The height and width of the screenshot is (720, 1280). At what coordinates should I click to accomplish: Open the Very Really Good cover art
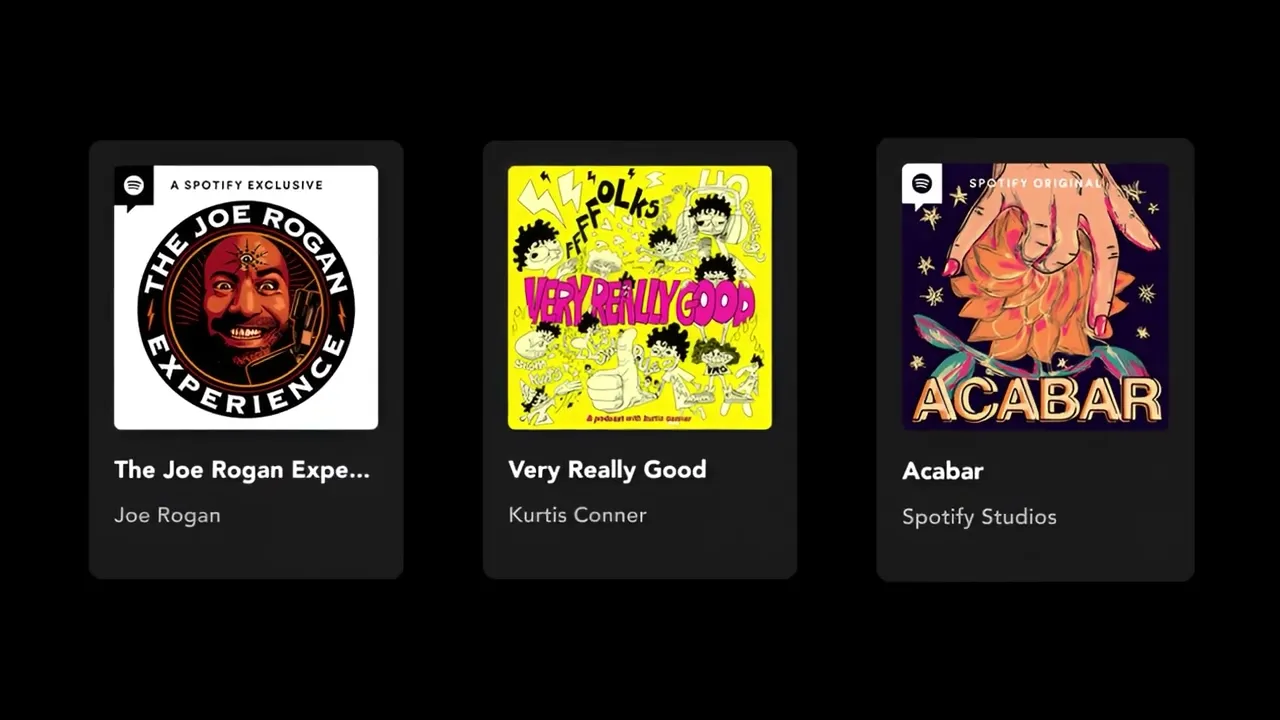pyautogui.click(x=640, y=298)
